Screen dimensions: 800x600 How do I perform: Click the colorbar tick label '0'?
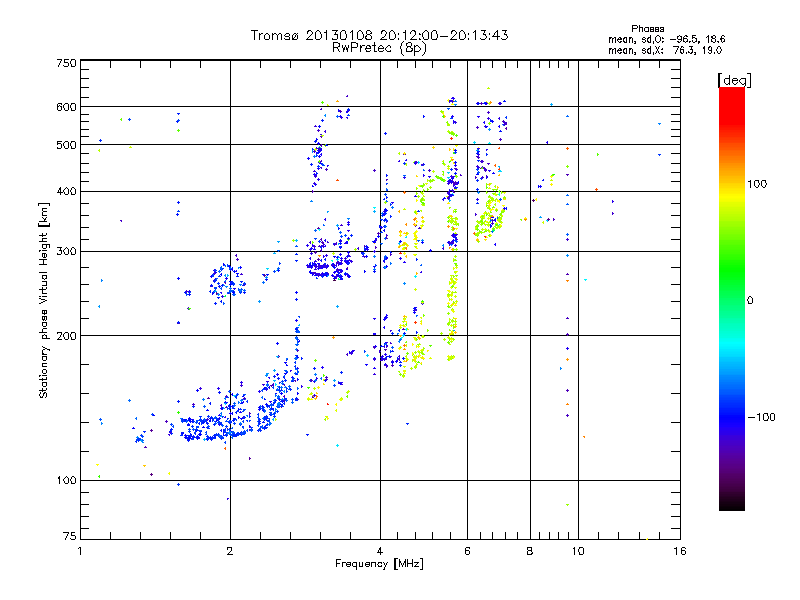pos(750,301)
